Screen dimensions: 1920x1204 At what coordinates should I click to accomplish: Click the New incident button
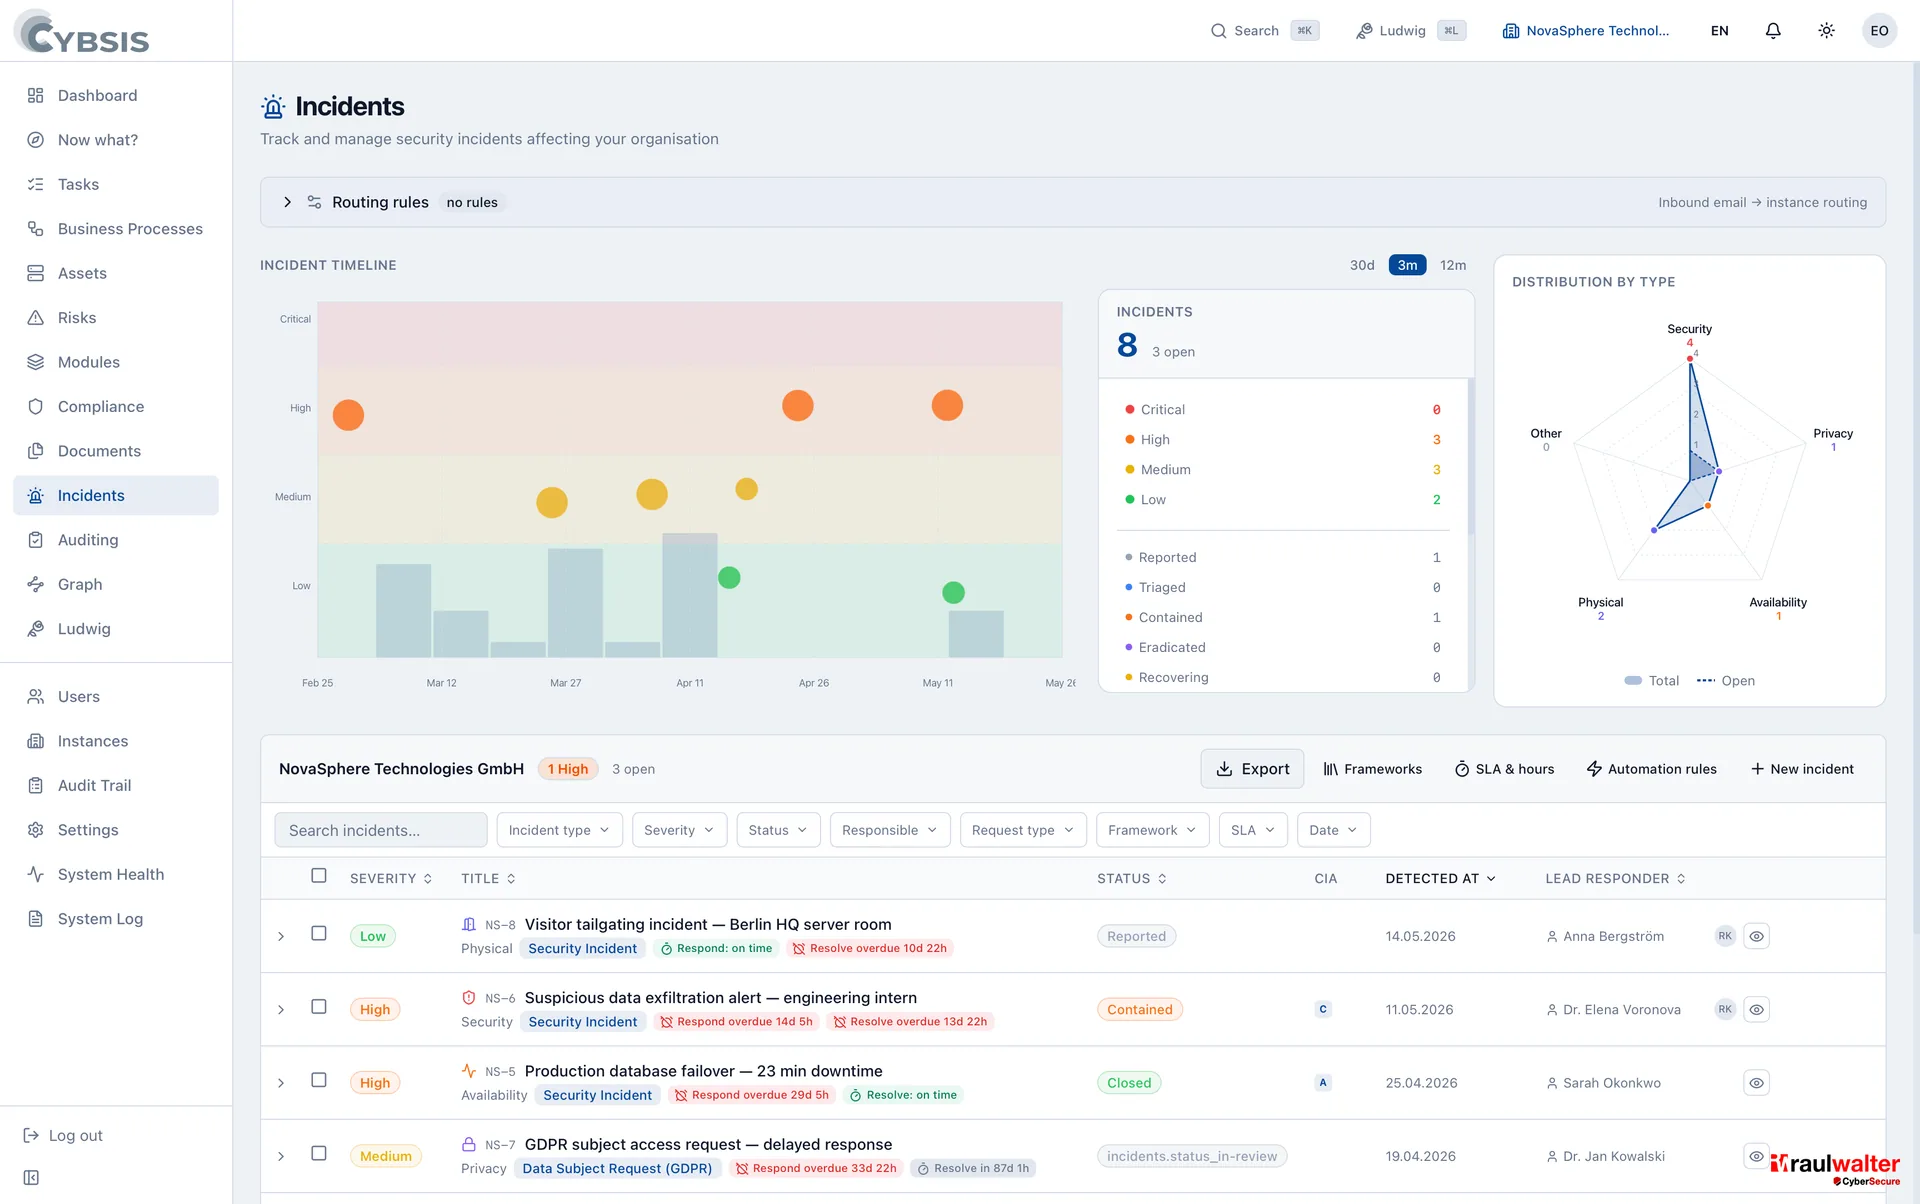[x=1802, y=769]
